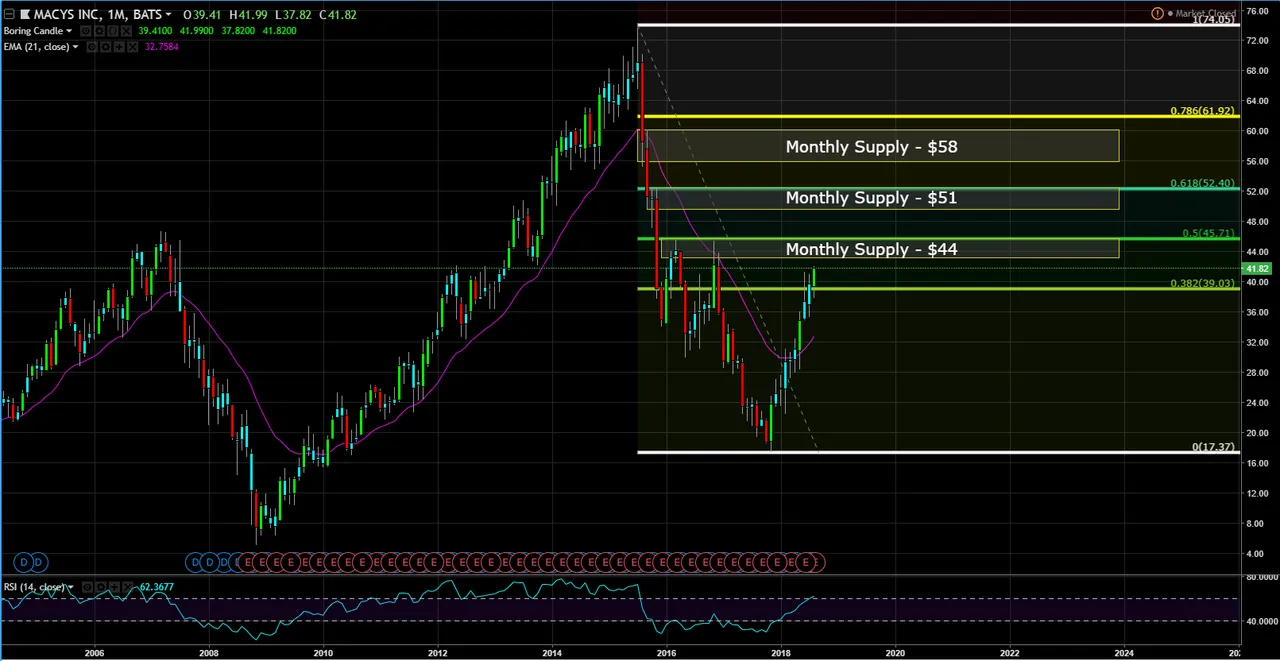Toggle visibility eye of EMA indicator
1280x661 pixels.
click(92, 47)
